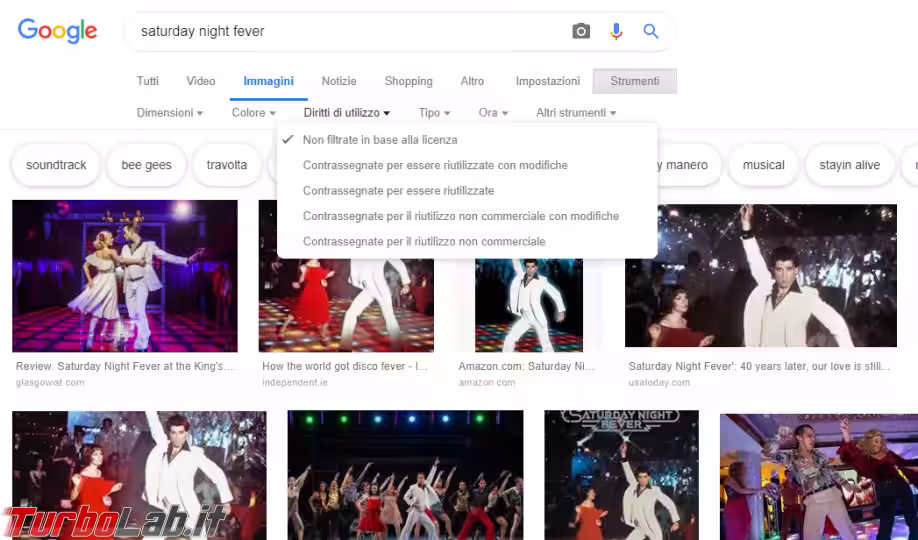Open the image with Saturday Night Fever logo
The width and height of the screenshot is (918, 540).
pyautogui.click(x=621, y=475)
